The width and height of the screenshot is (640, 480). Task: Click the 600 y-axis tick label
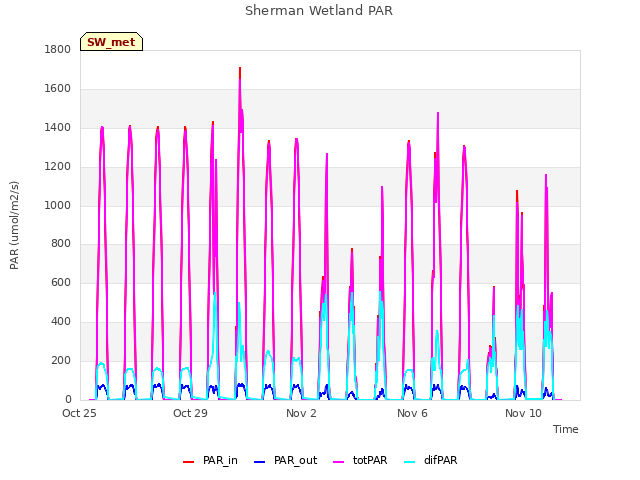tap(61, 282)
